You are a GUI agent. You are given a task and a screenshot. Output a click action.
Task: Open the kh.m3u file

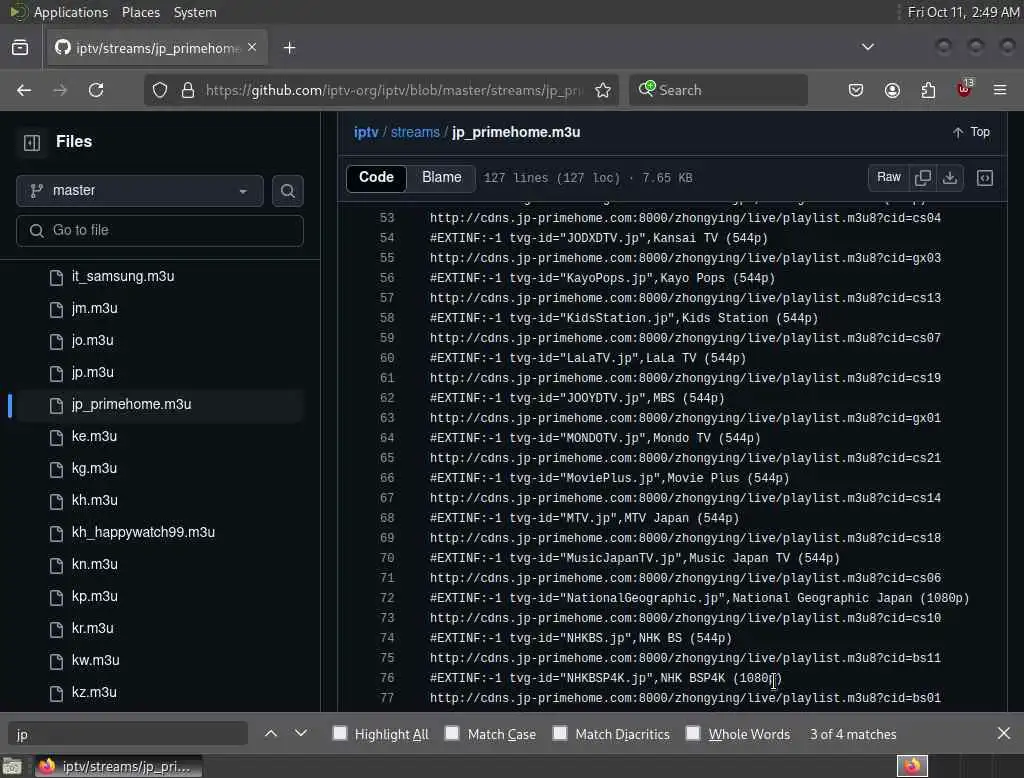95,500
